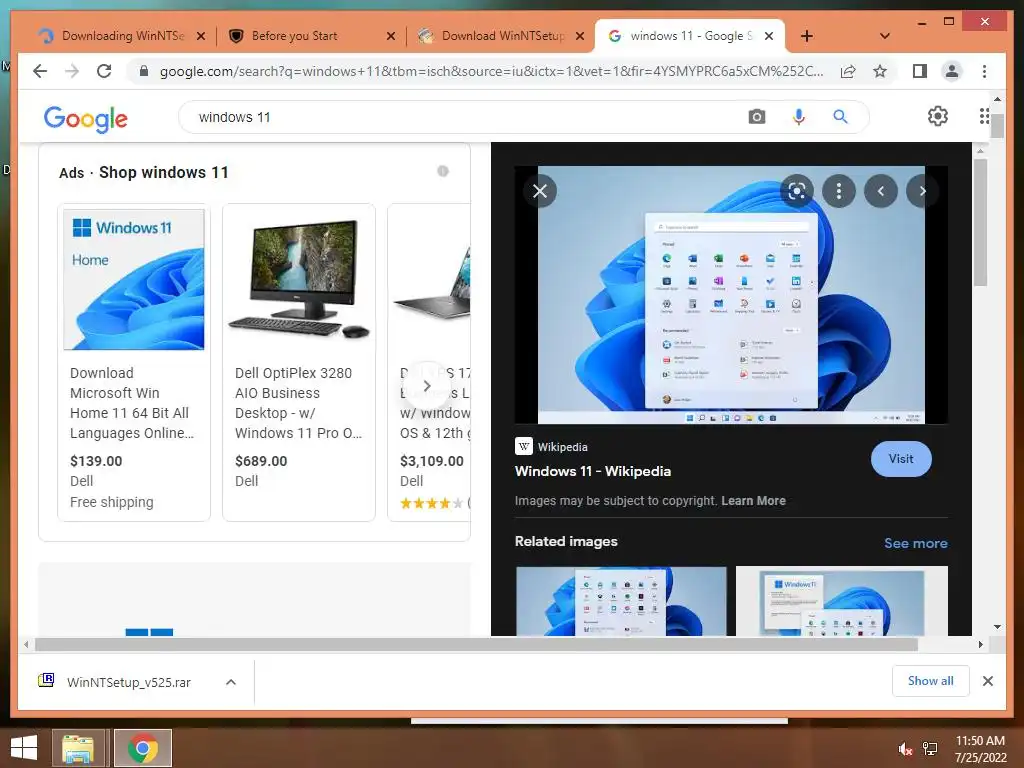
Task: Open the Windows 11 - Wikipedia title link
Action: click(x=592, y=471)
